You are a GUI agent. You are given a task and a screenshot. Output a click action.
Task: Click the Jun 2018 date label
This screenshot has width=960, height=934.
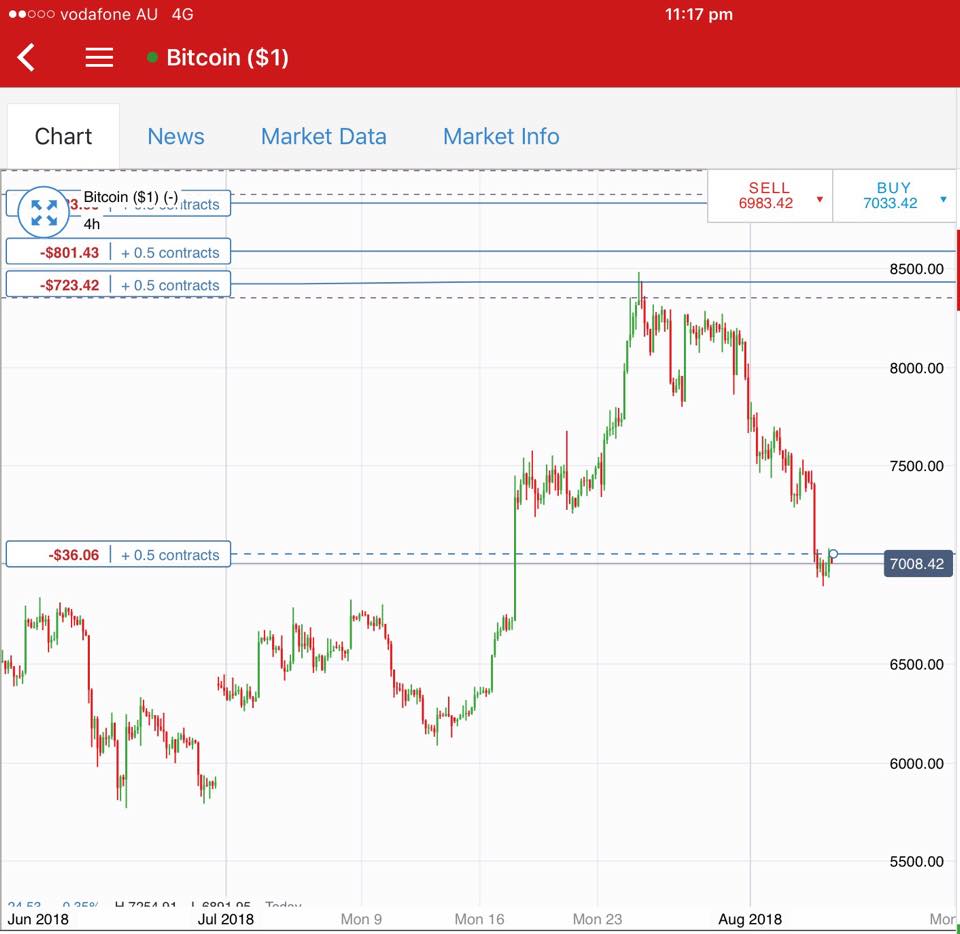point(38,919)
